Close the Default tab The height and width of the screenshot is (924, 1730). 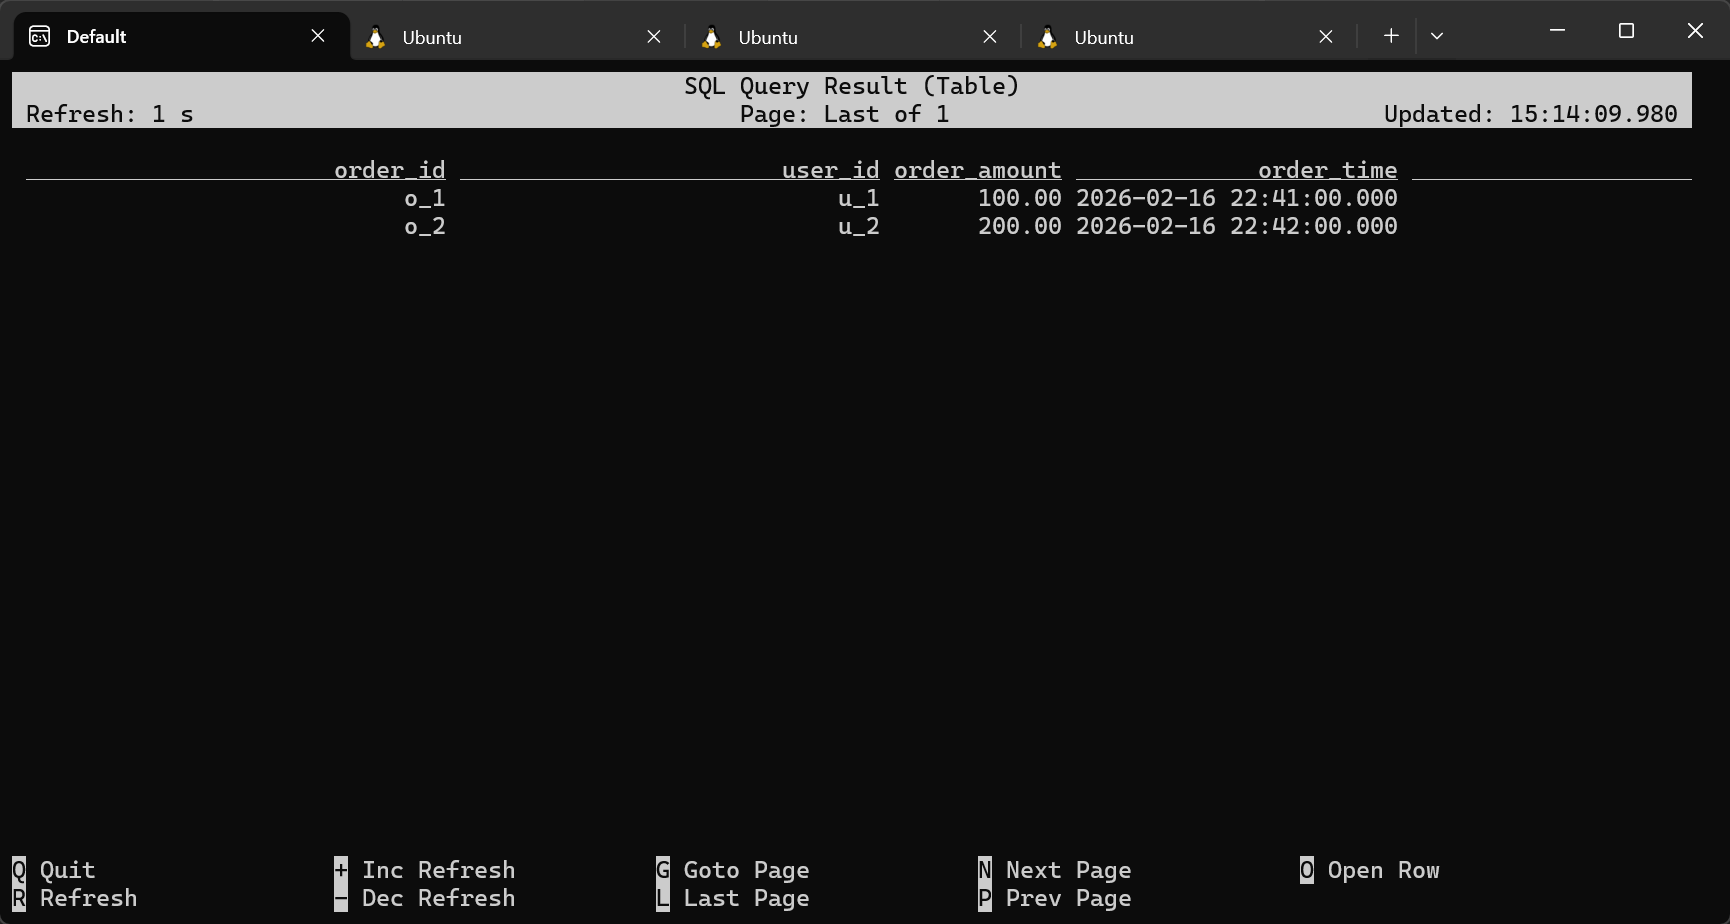pos(318,36)
